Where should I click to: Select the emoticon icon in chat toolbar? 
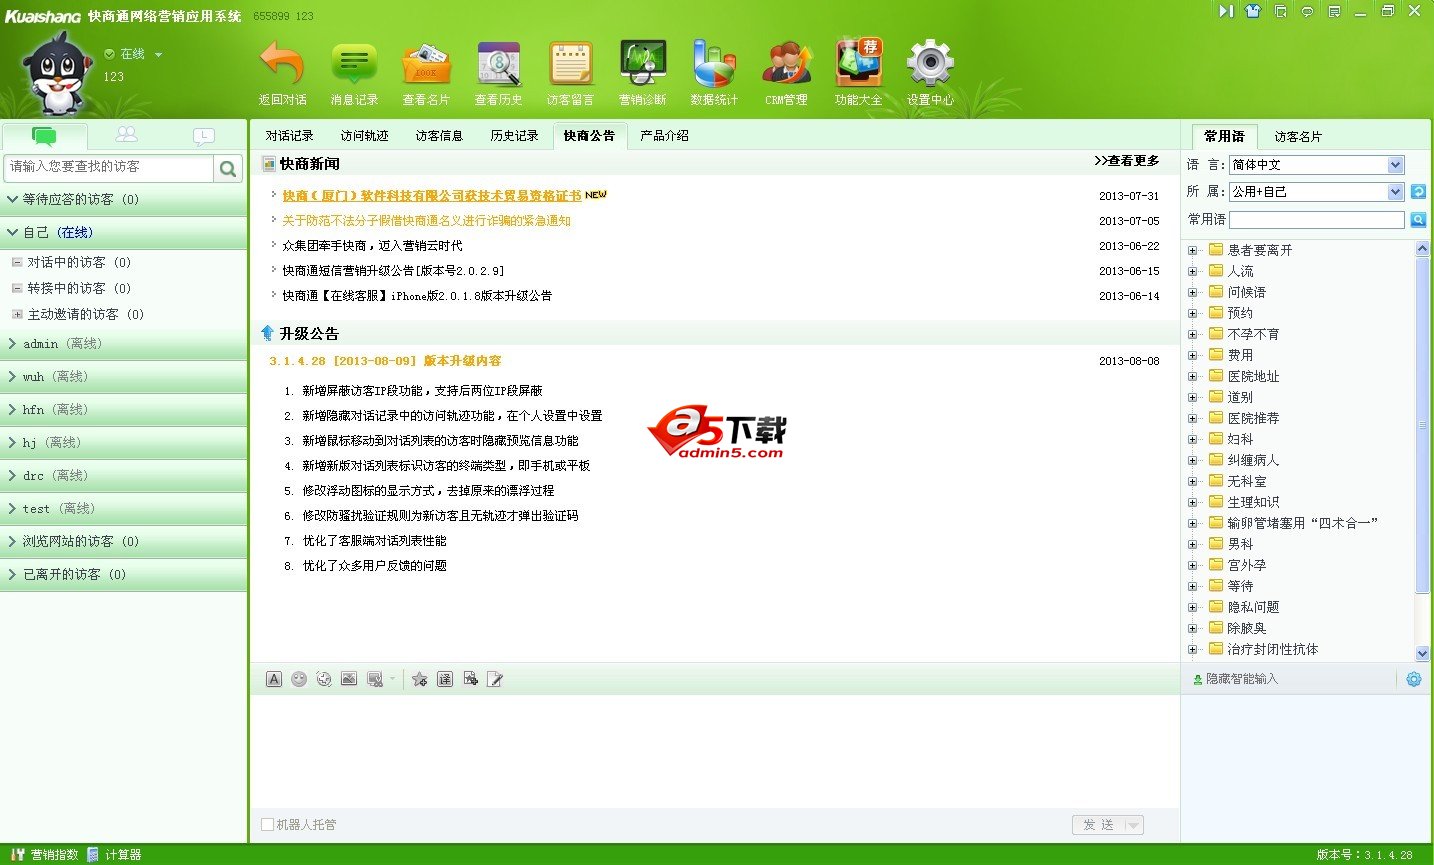(299, 678)
